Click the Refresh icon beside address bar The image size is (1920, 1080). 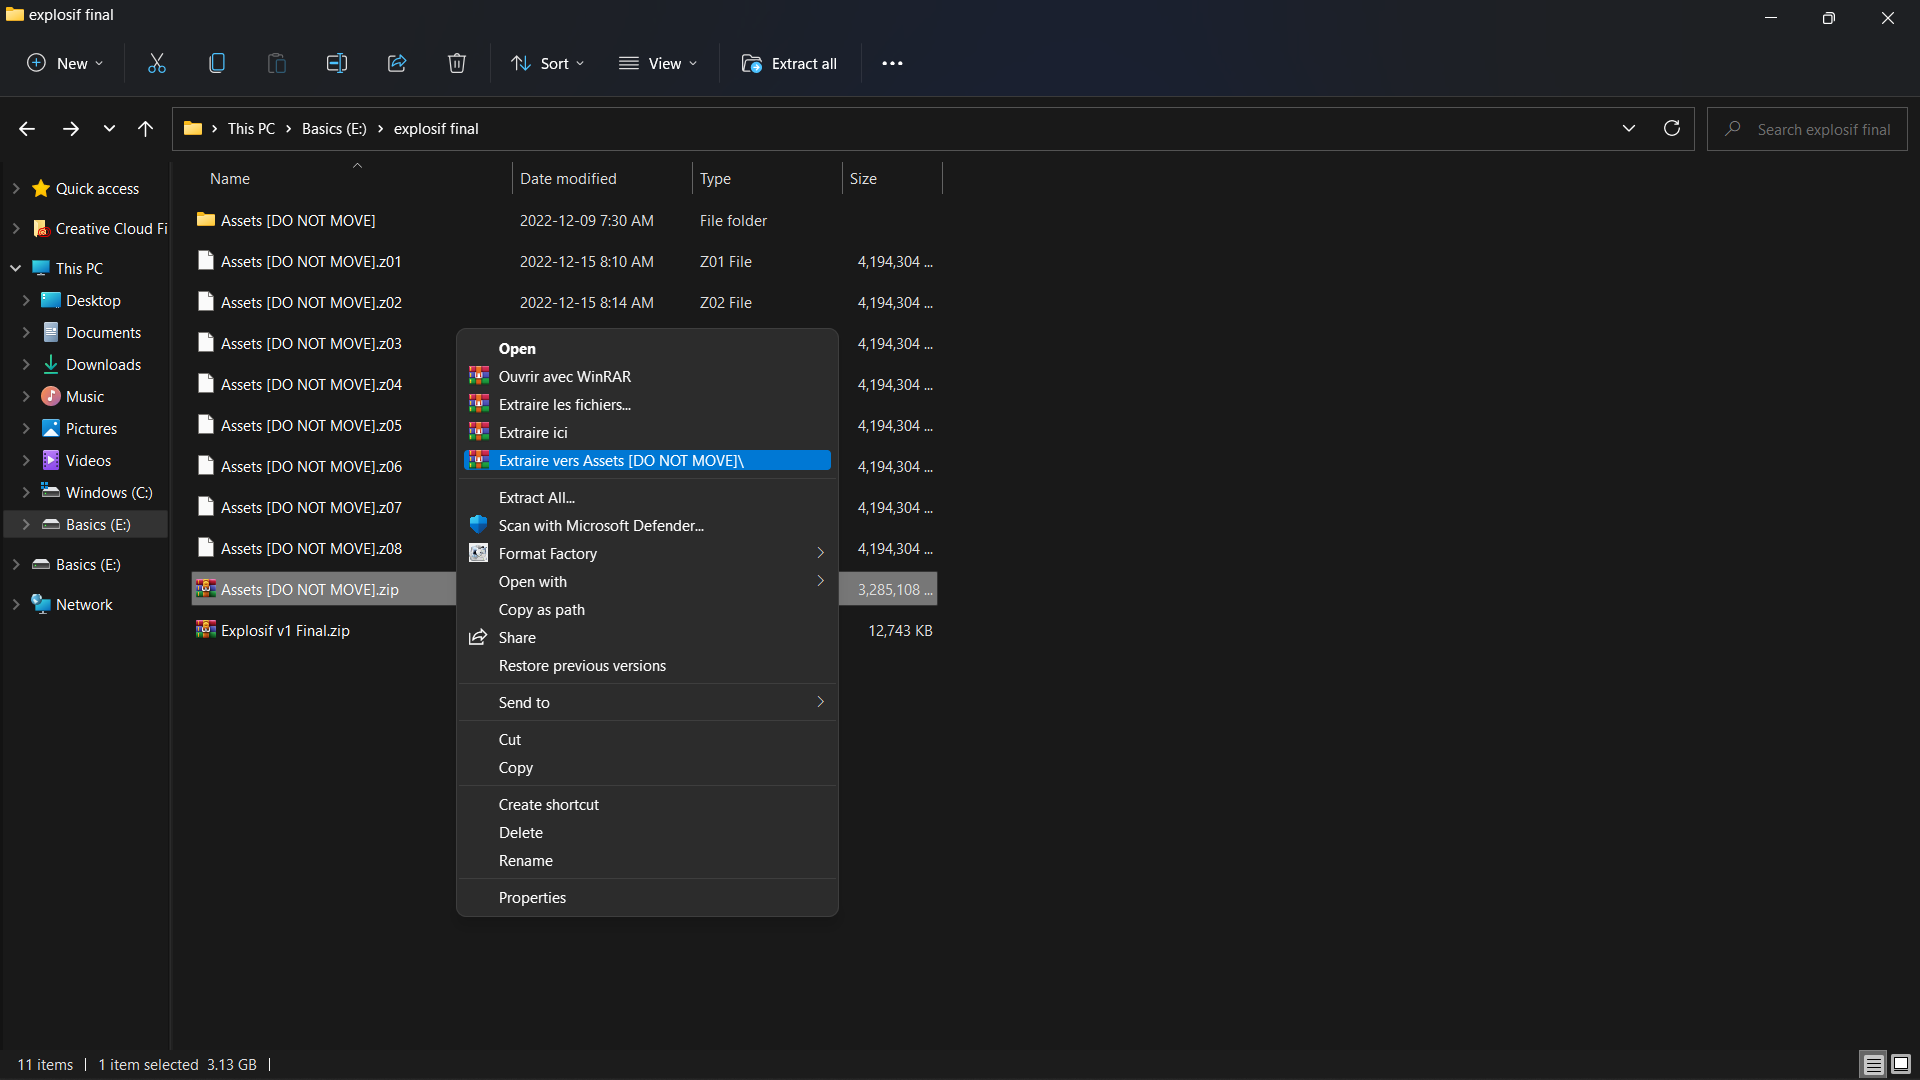(1672, 128)
